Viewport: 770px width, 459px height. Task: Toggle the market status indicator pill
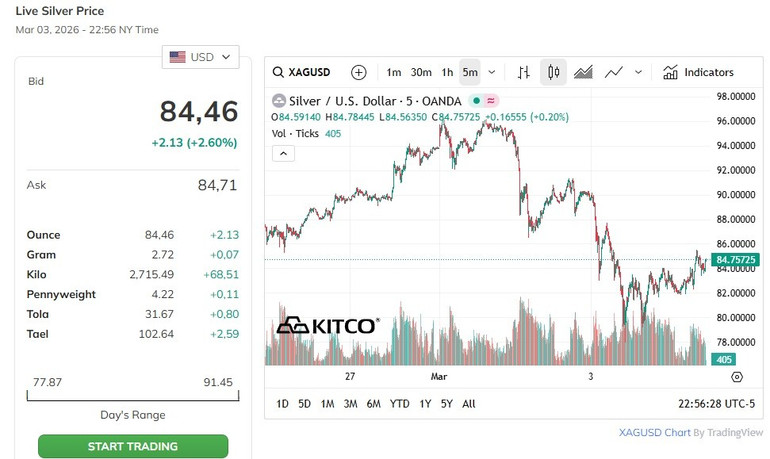pyautogui.click(x=484, y=101)
